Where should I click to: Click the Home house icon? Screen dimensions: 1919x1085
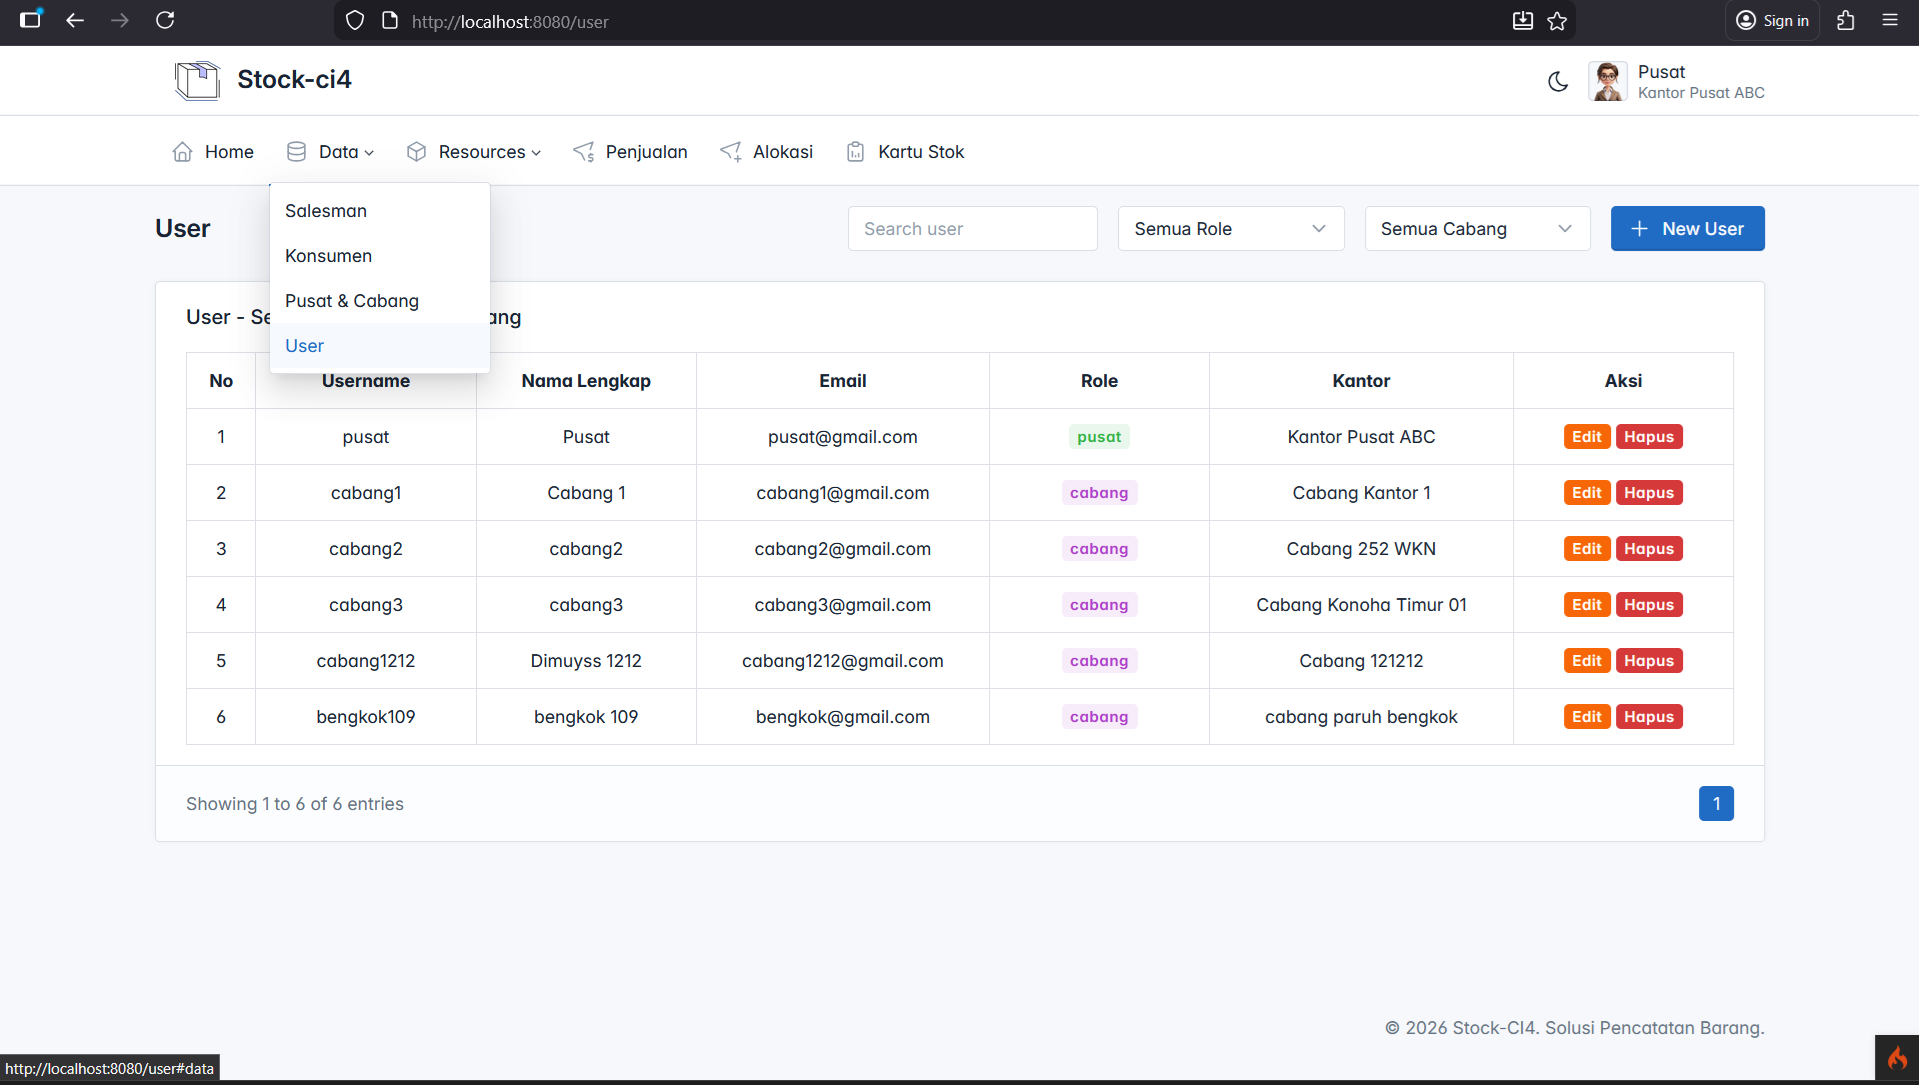[182, 152]
